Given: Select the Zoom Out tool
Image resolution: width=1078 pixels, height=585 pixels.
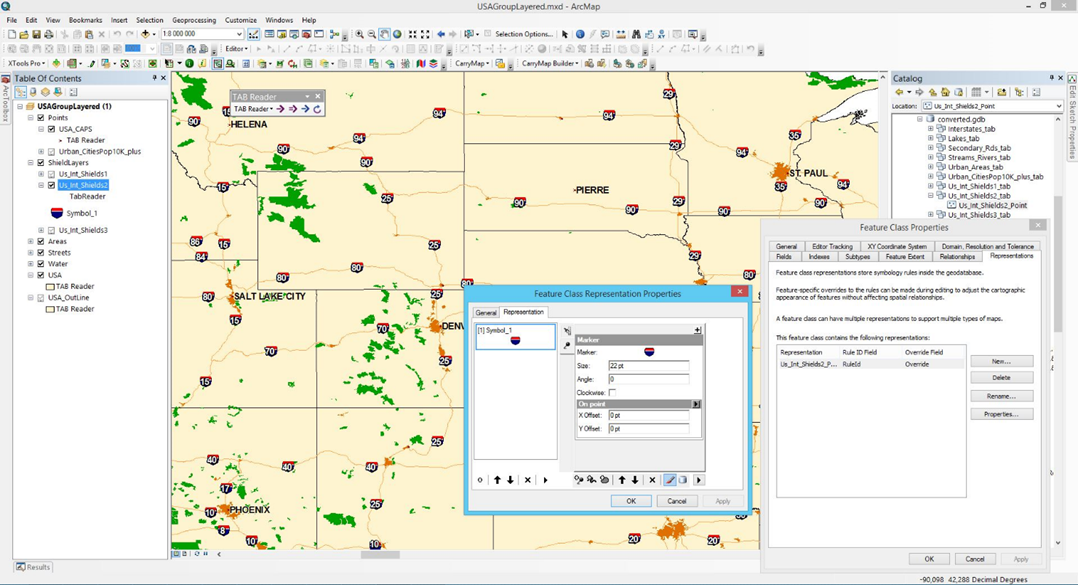Looking at the screenshot, I should pyautogui.click(x=372, y=34).
